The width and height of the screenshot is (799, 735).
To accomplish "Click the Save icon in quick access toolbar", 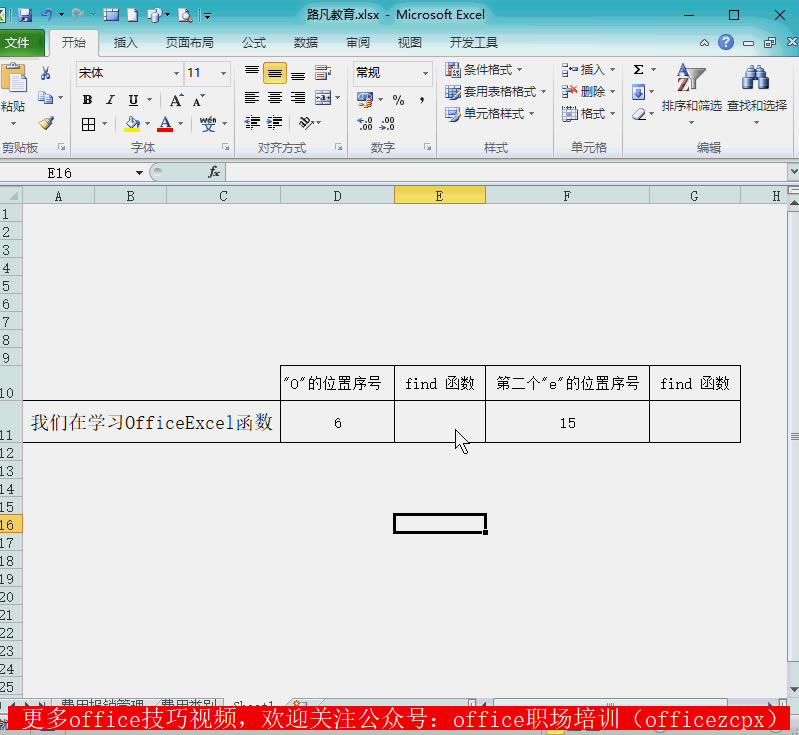I will 25,15.
